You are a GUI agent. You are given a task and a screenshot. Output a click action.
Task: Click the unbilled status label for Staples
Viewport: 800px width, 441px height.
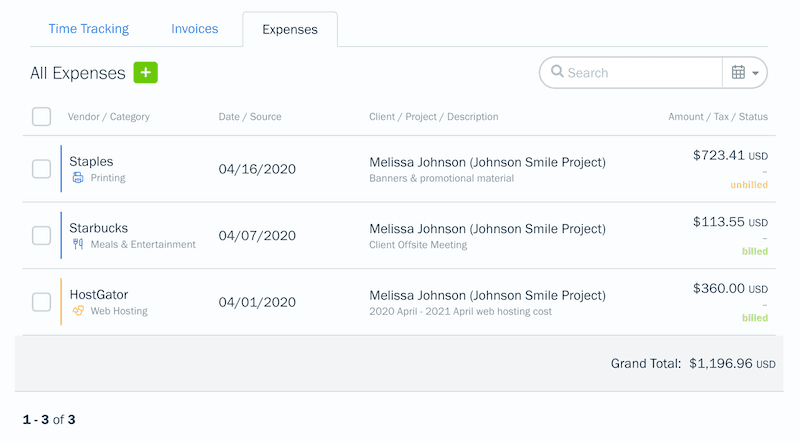[748, 185]
